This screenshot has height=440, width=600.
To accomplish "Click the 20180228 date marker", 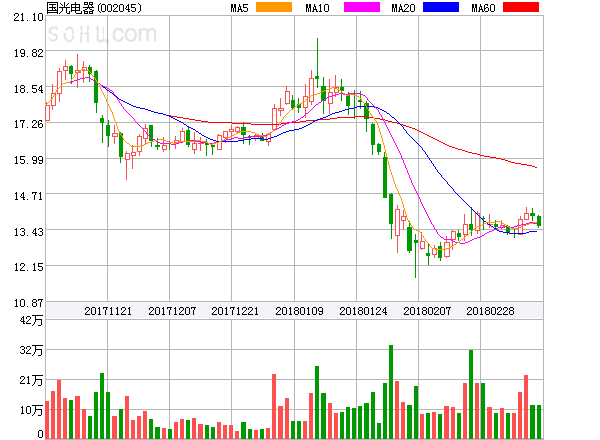I will tap(490, 311).
